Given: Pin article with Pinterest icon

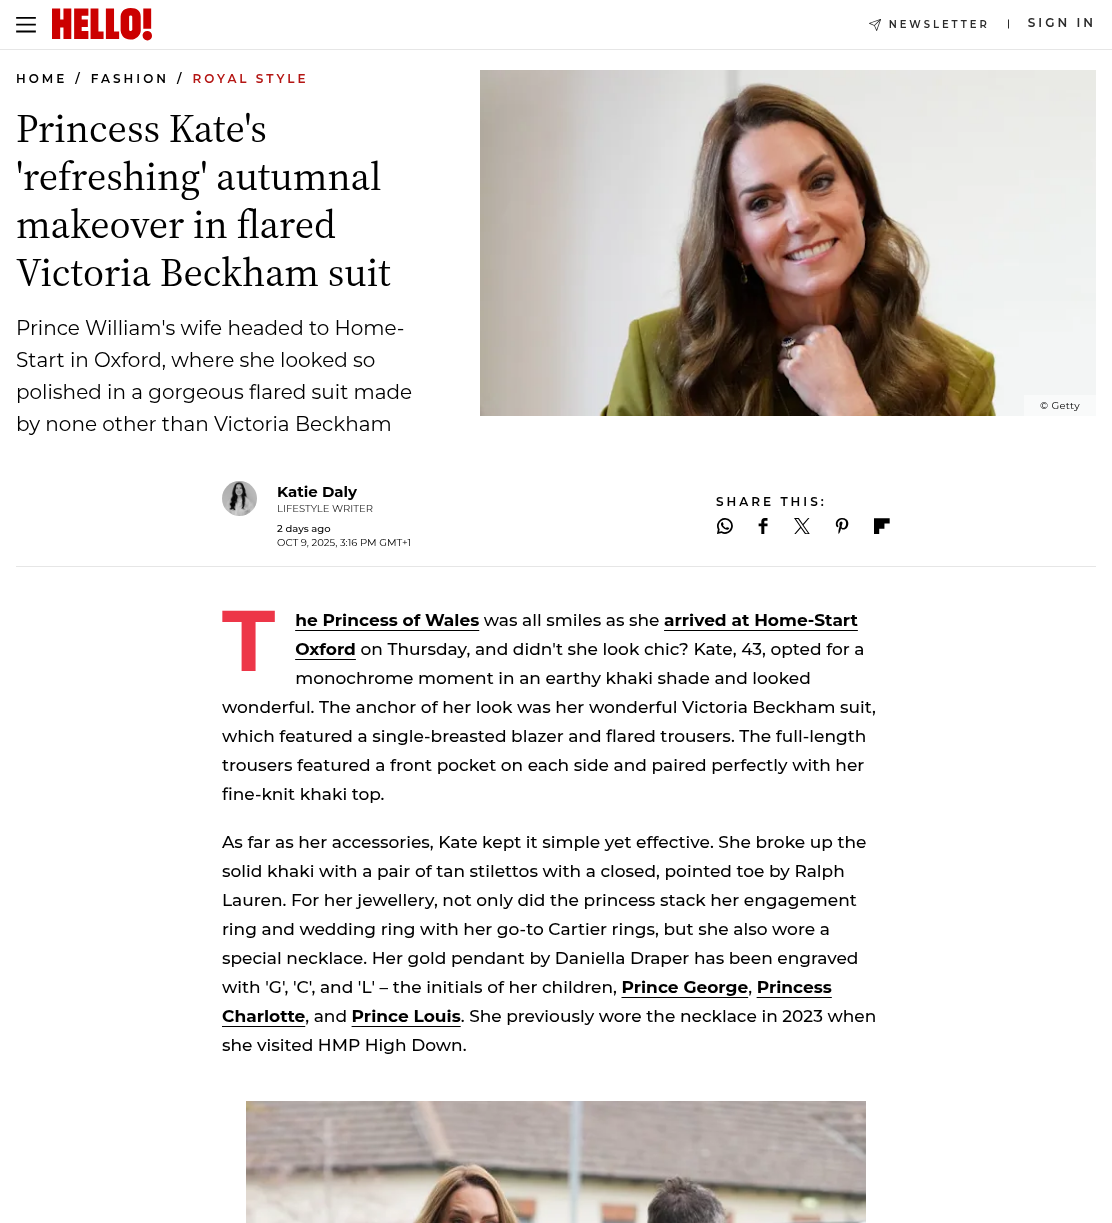Looking at the screenshot, I should point(842,526).
